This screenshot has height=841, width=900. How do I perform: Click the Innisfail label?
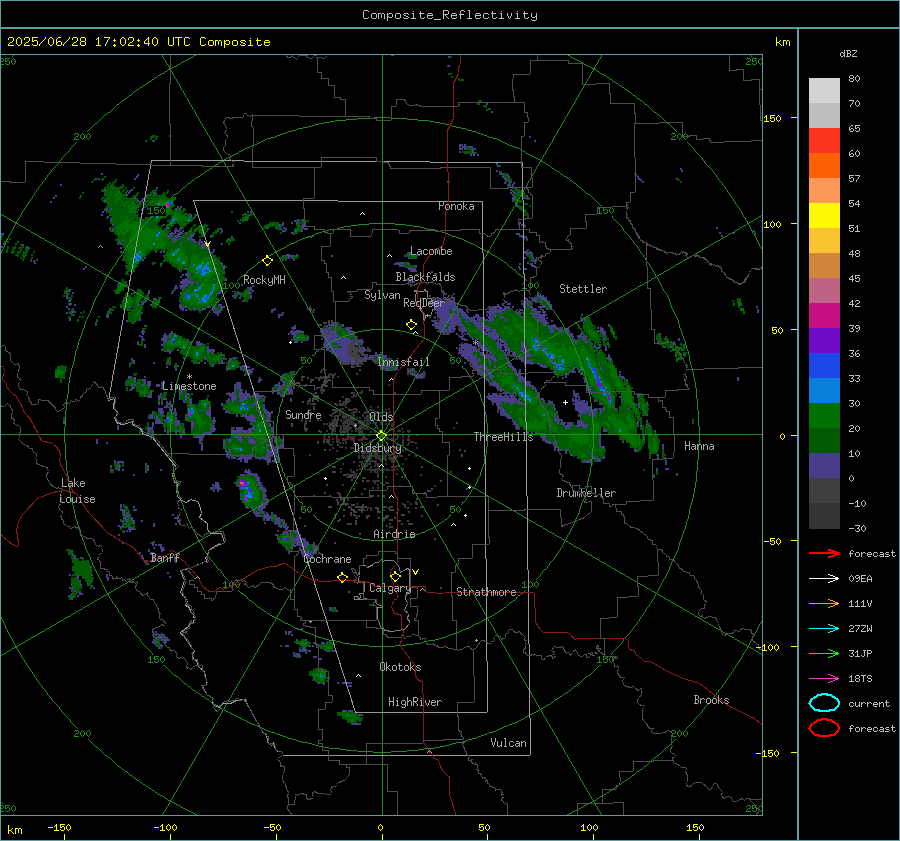pyautogui.click(x=403, y=362)
